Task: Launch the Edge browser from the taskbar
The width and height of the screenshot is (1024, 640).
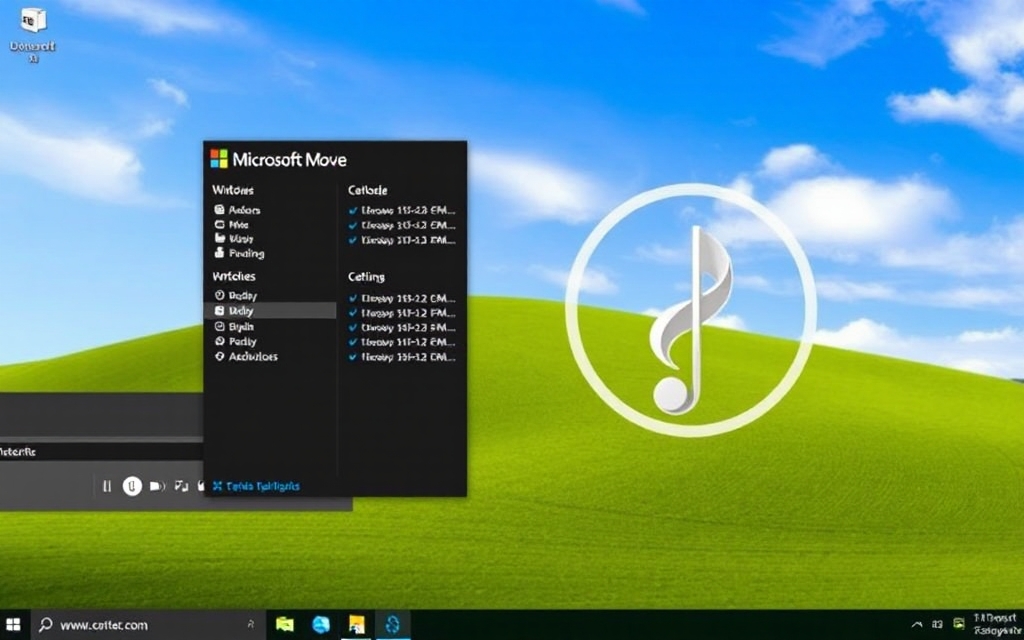Action: pyautogui.click(x=321, y=624)
